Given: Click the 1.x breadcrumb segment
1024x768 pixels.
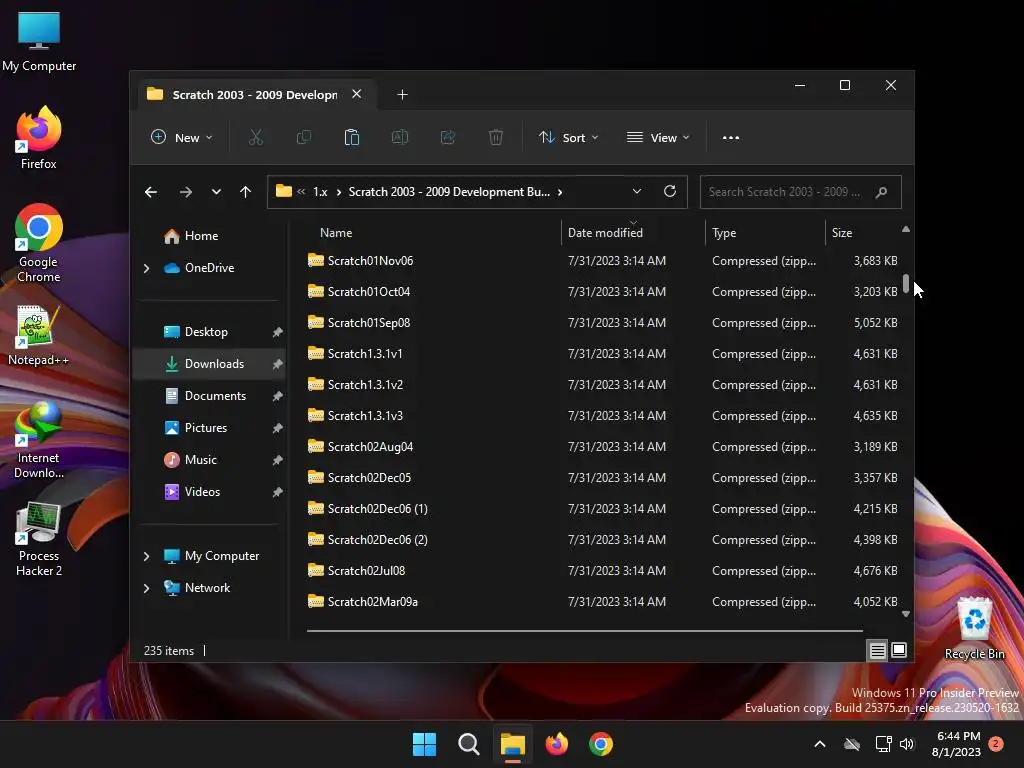Looking at the screenshot, I should pos(320,192).
